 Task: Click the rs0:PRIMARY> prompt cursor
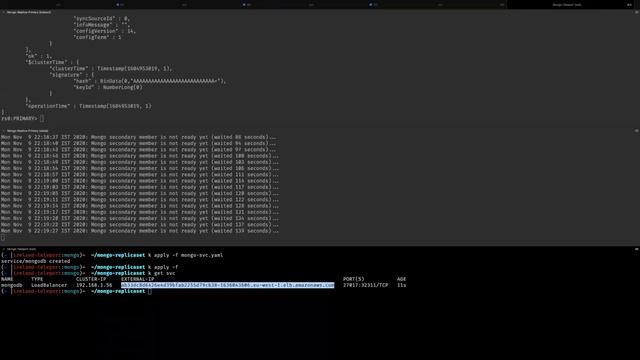pos(42,118)
